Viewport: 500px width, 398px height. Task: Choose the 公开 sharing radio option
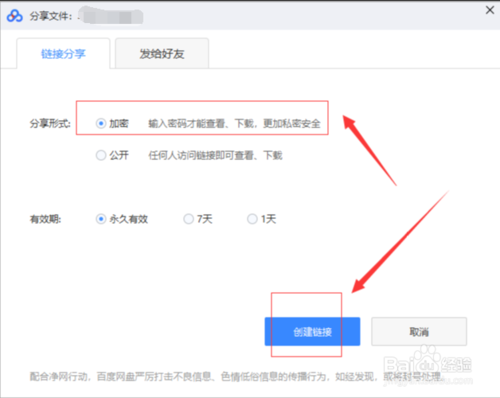point(101,155)
